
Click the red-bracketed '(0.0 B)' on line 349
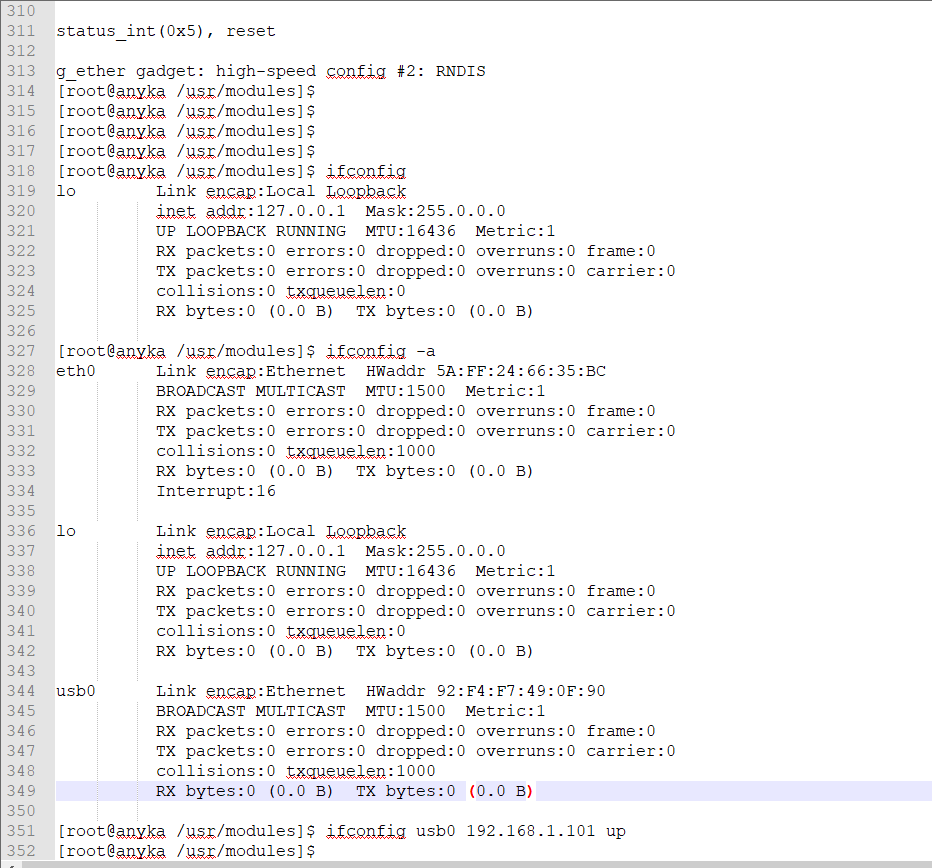tap(501, 791)
